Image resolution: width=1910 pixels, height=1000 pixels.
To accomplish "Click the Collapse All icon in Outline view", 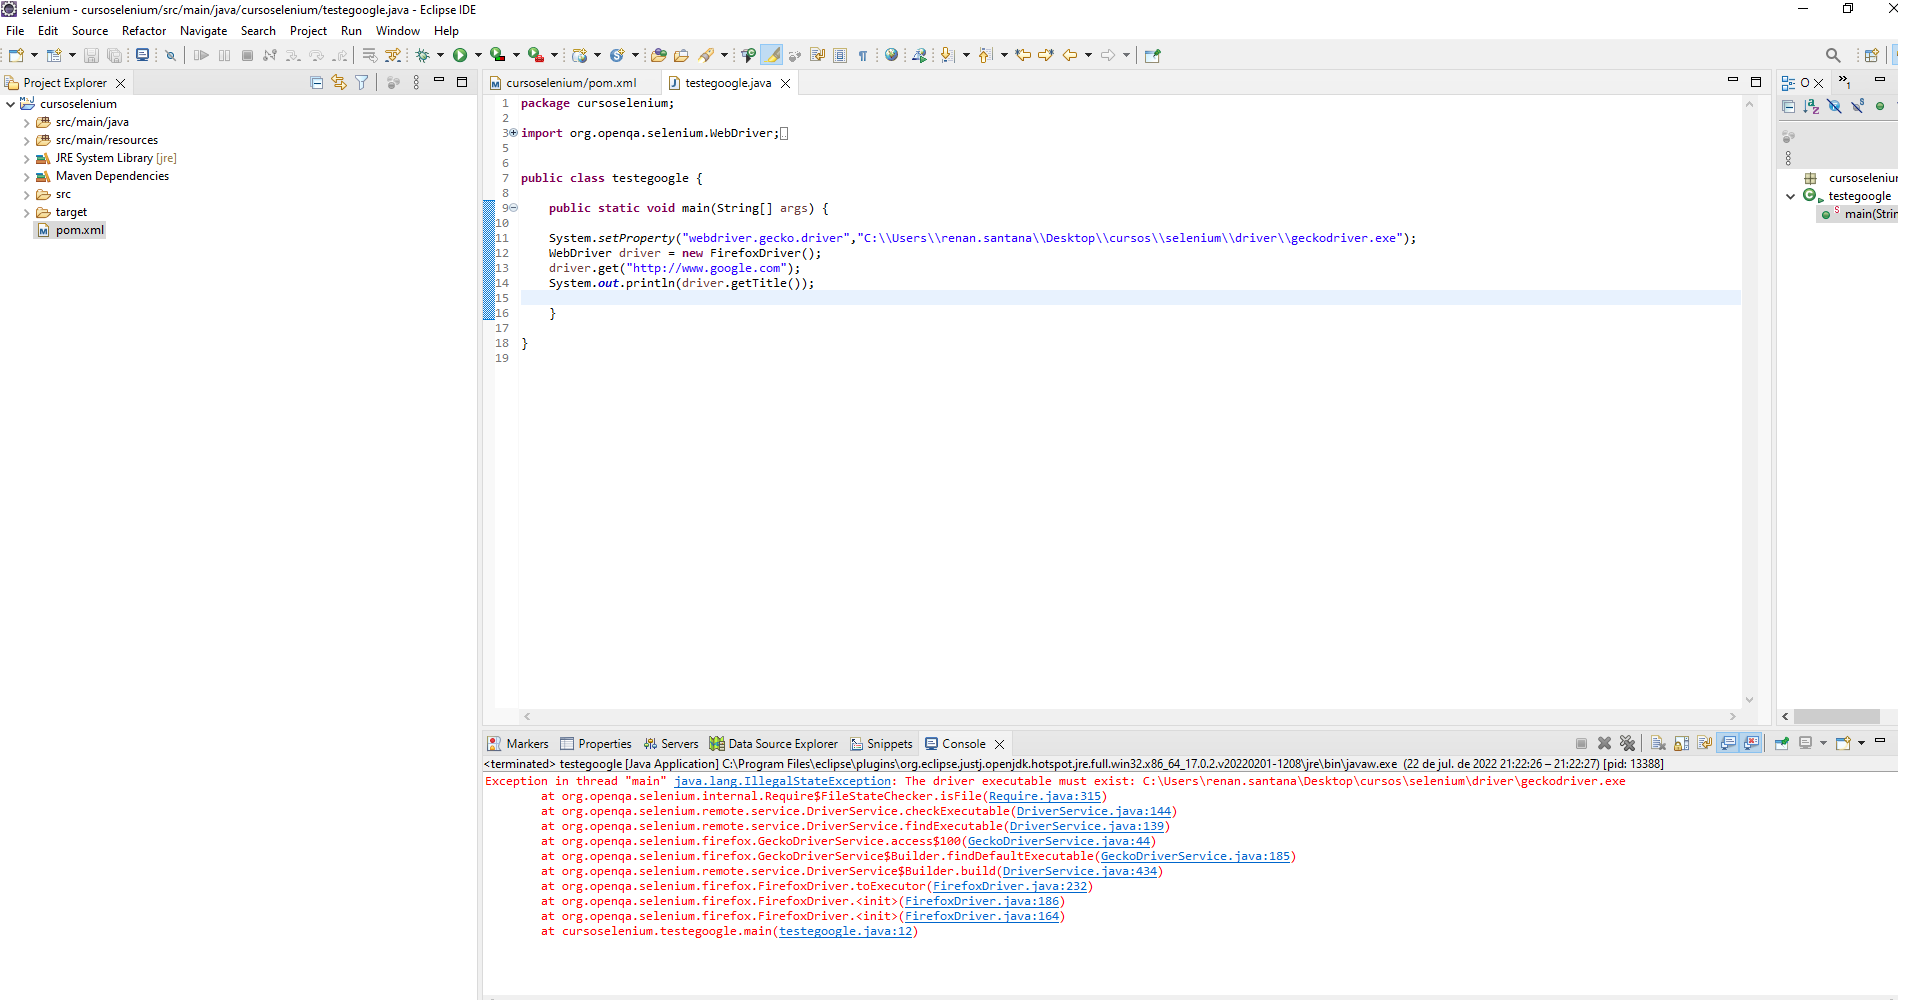I will point(1789,105).
